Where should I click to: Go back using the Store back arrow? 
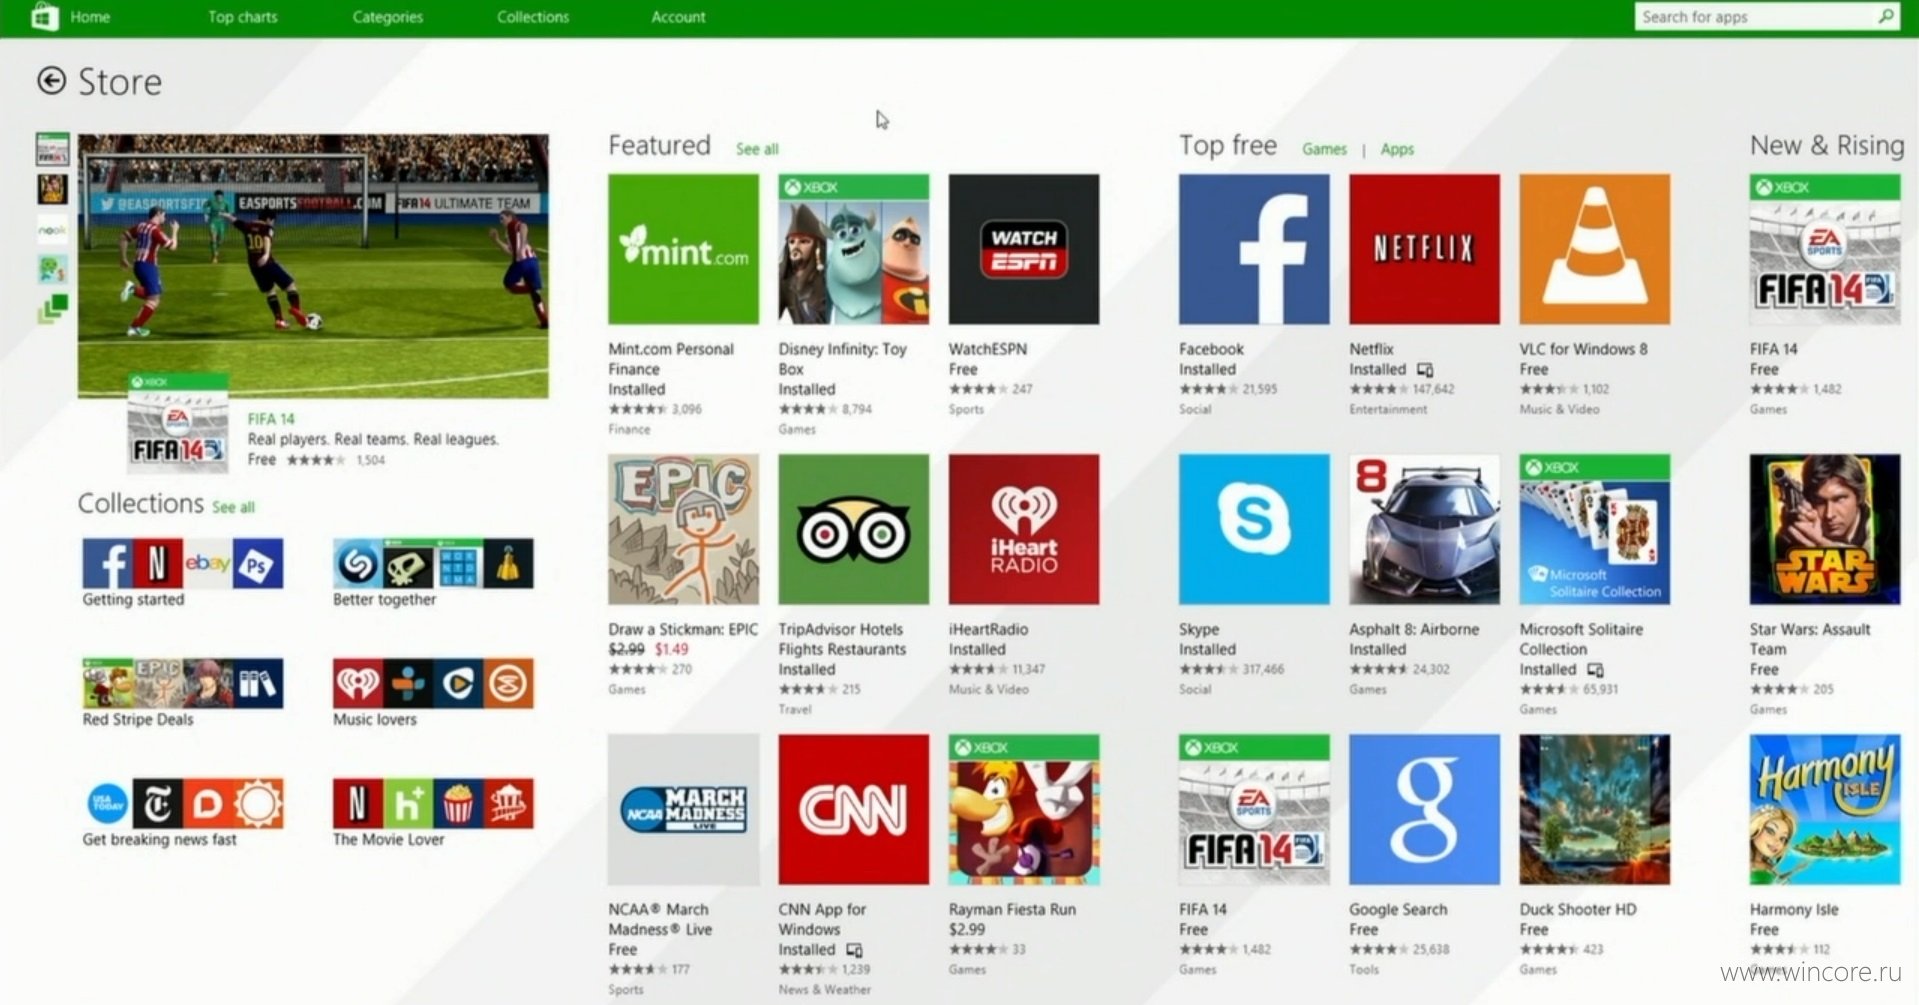[x=52, y=81]
